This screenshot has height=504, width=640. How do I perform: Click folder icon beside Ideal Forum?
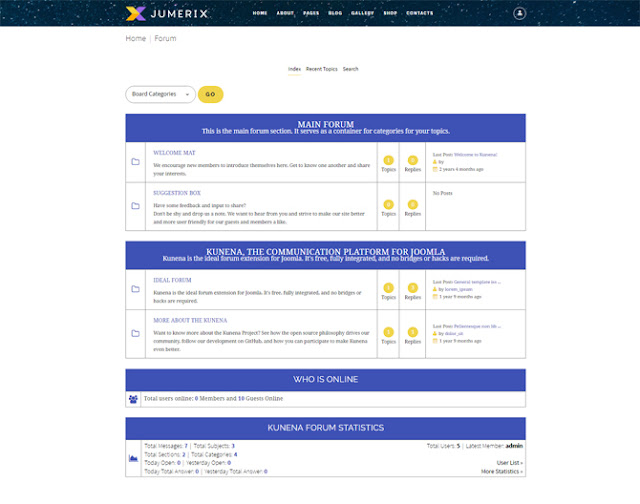click(136, 289)
